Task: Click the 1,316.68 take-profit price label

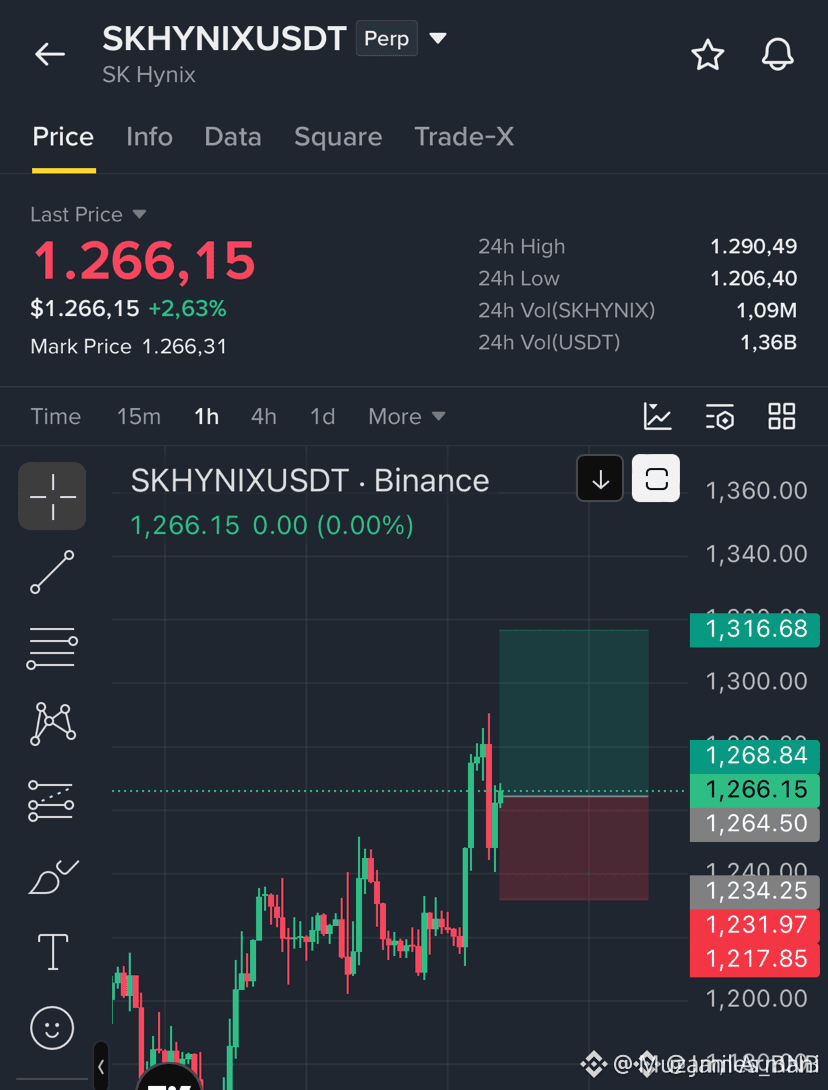Action: point(755,629)
